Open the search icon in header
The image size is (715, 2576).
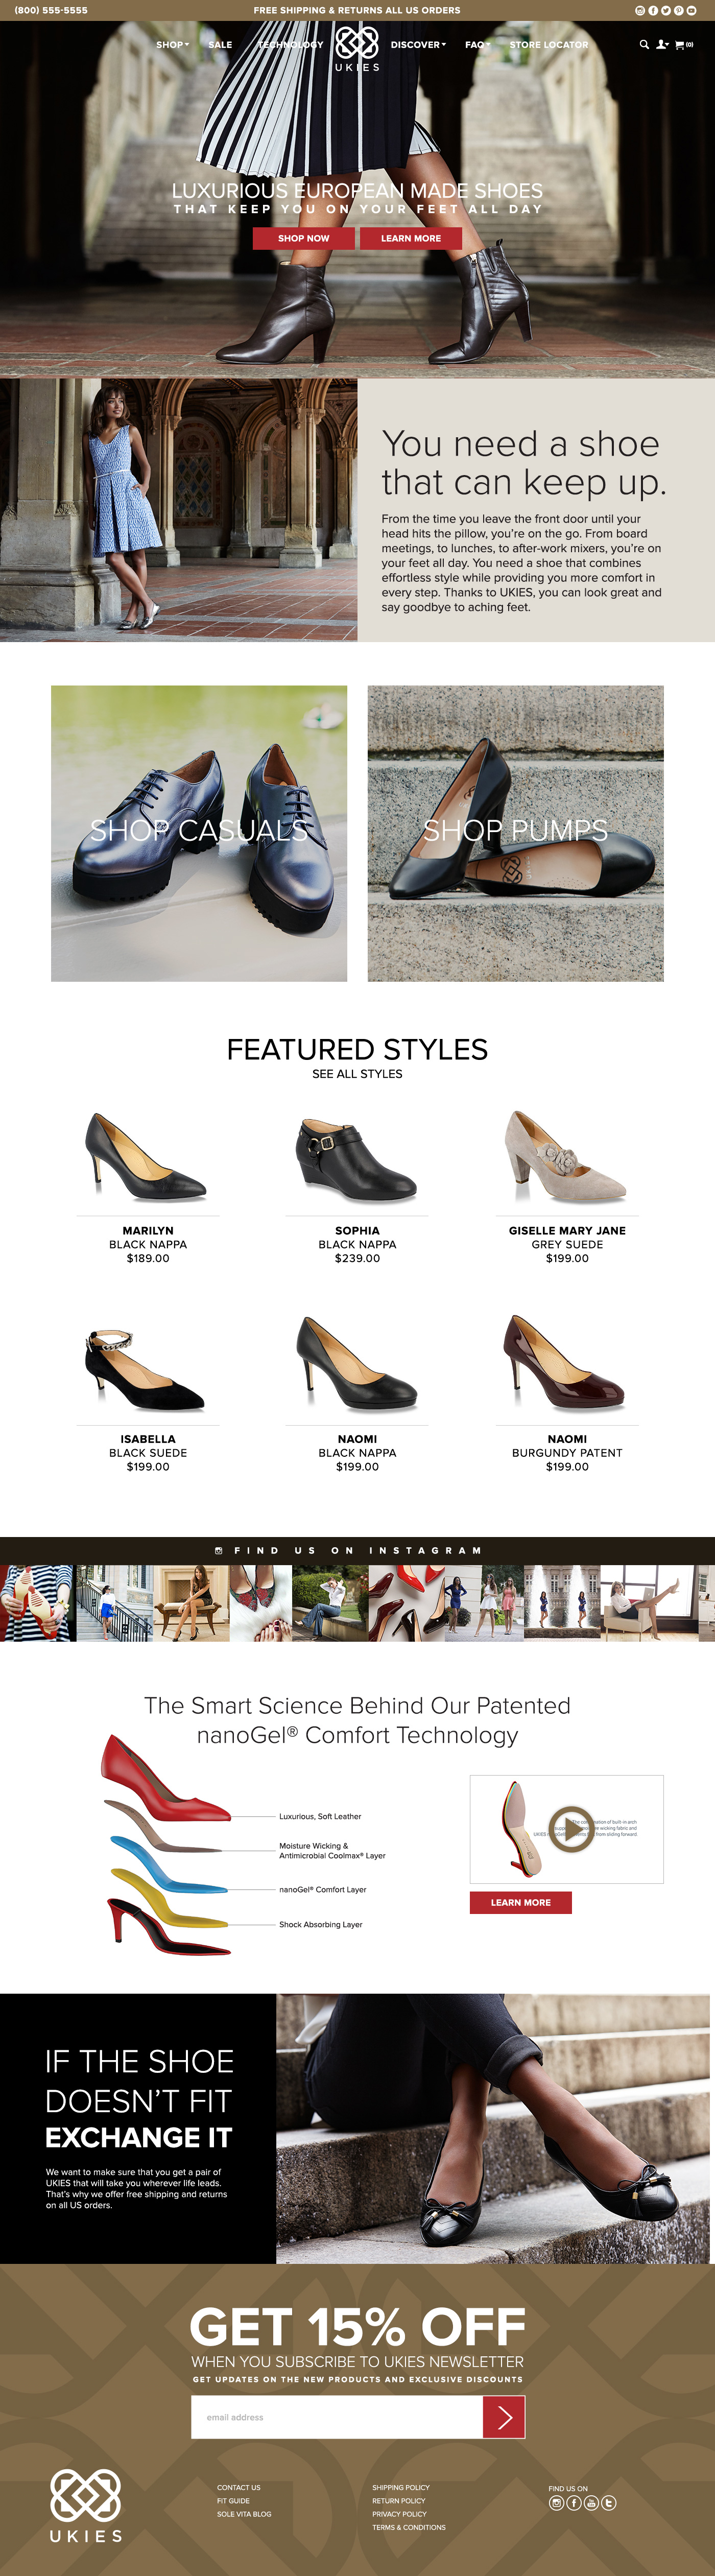[x=644, y=44]
